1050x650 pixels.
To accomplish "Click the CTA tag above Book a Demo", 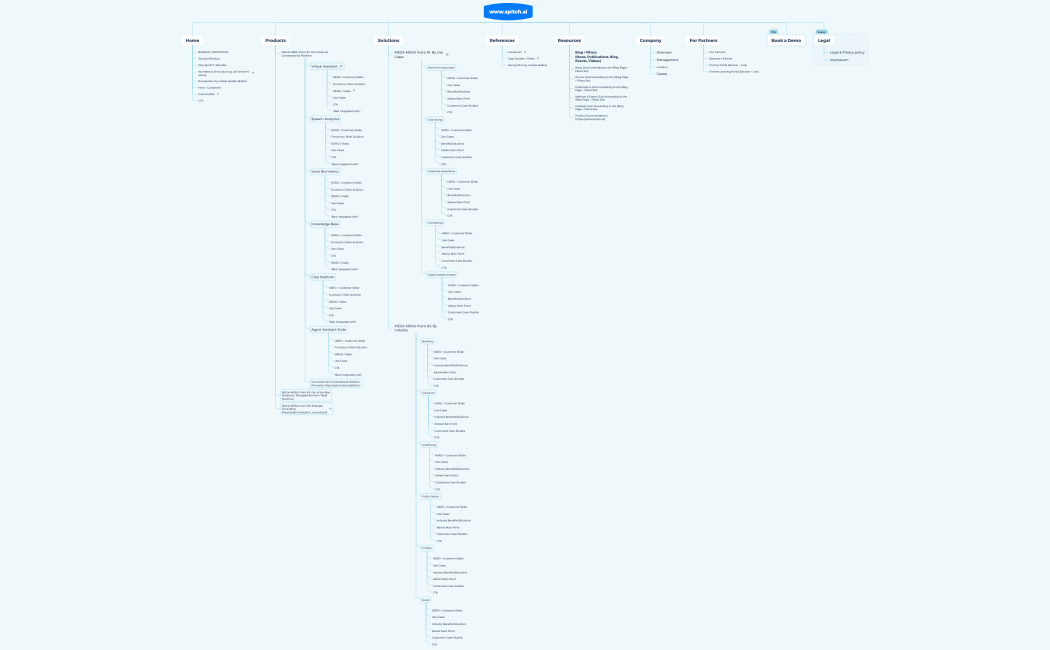I will pos(773,32).
